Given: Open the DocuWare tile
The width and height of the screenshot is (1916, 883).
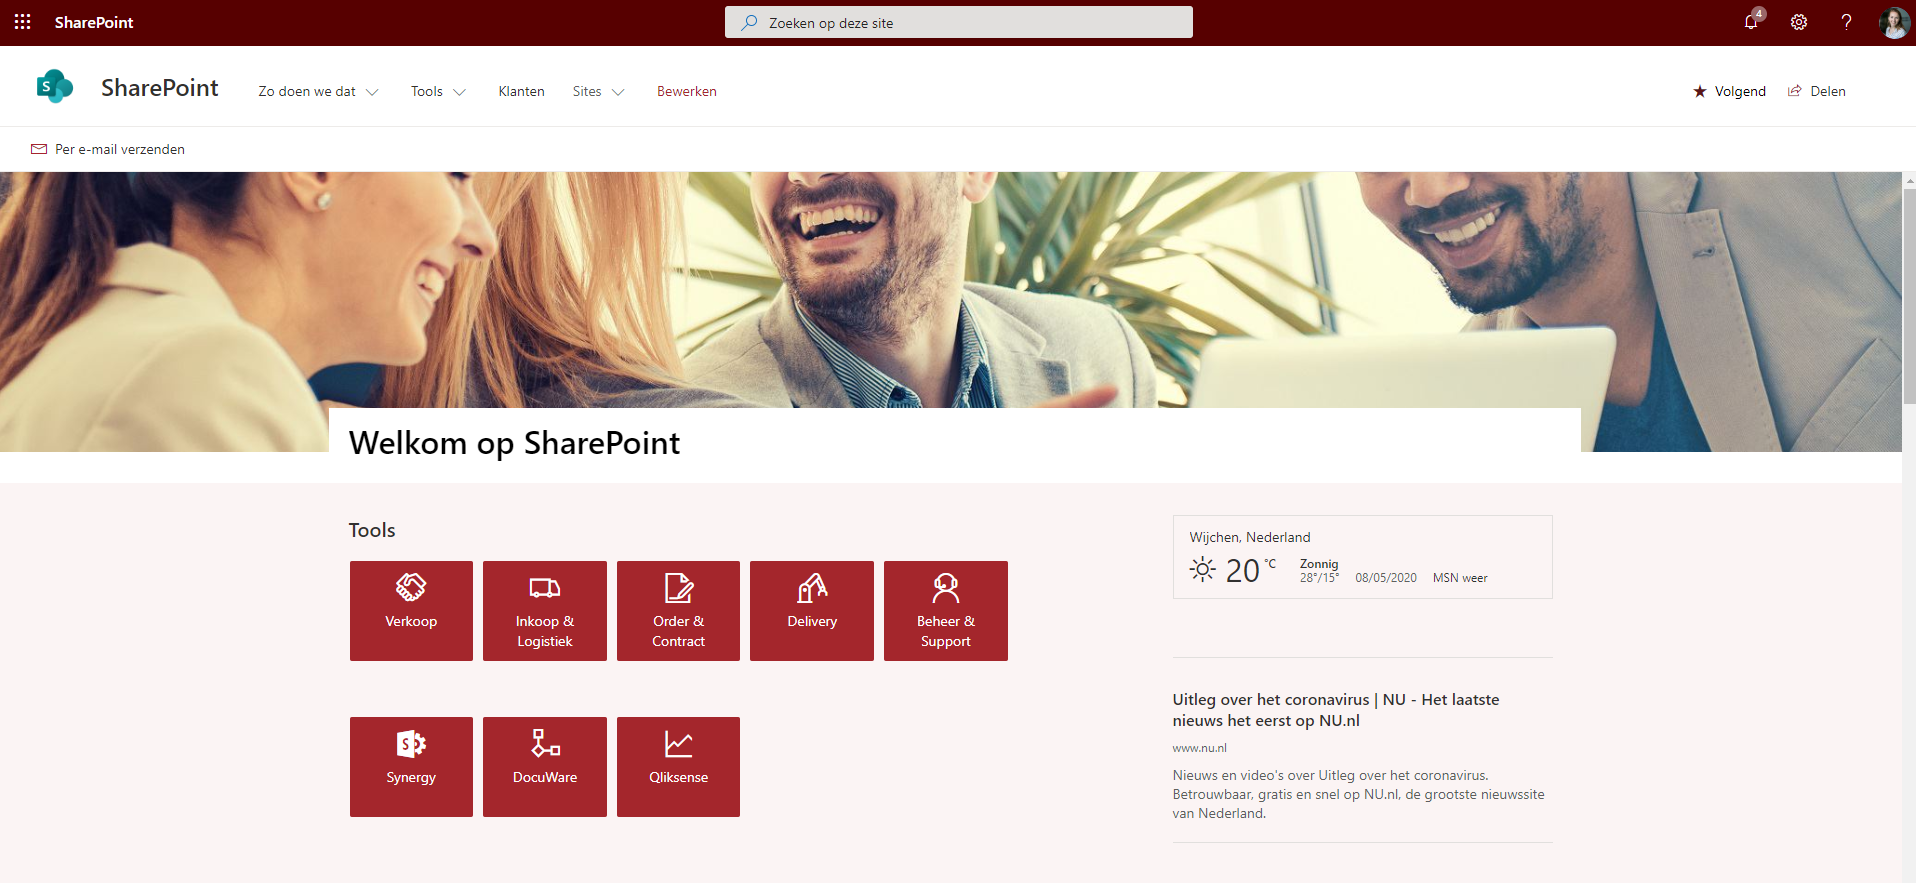Looking at the screenshot, I should point(545,766).
